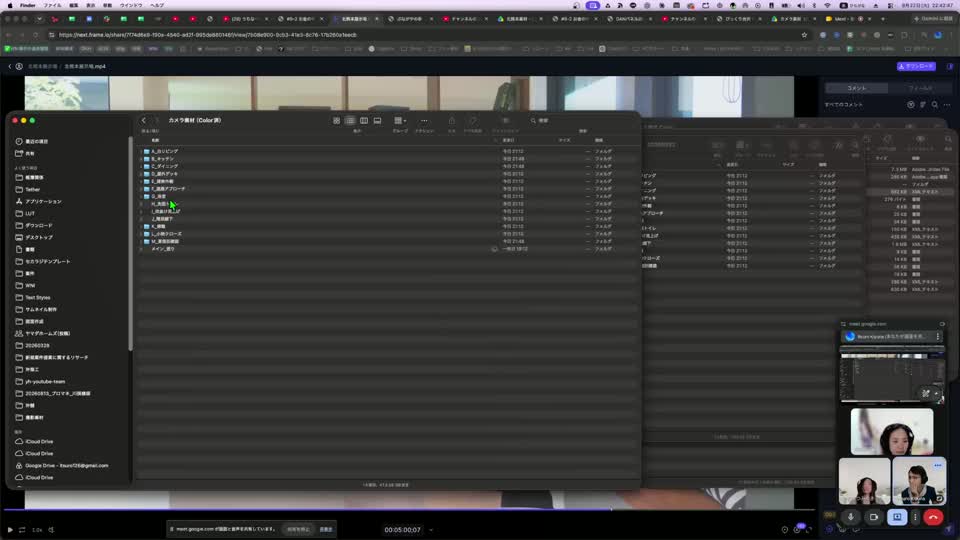Switch Finder to icon grid view
The height and width of the screenshot is (540, 960).
336,121
